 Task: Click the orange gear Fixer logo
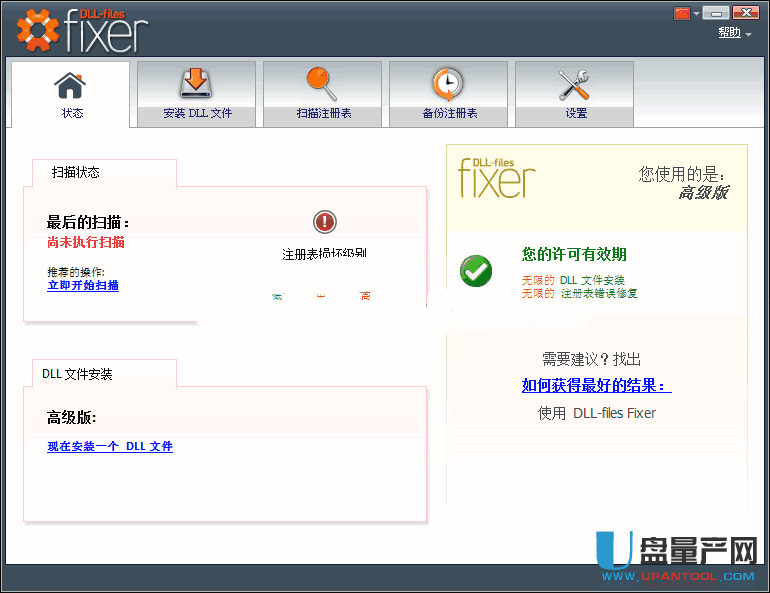pos(38,30)
